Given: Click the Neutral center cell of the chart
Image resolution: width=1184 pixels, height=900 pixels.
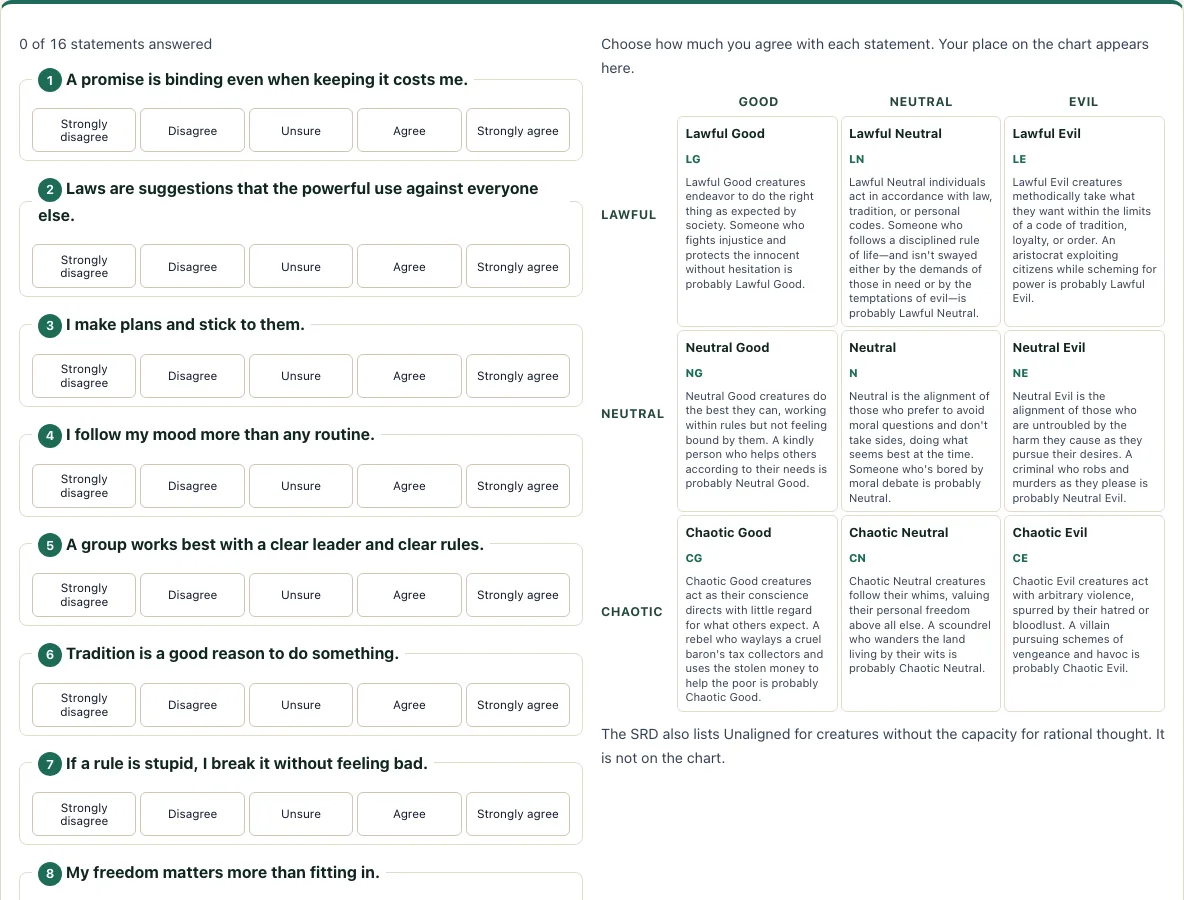Looking at the screenshot, I should pyautogui.click(x=920, y=421).
